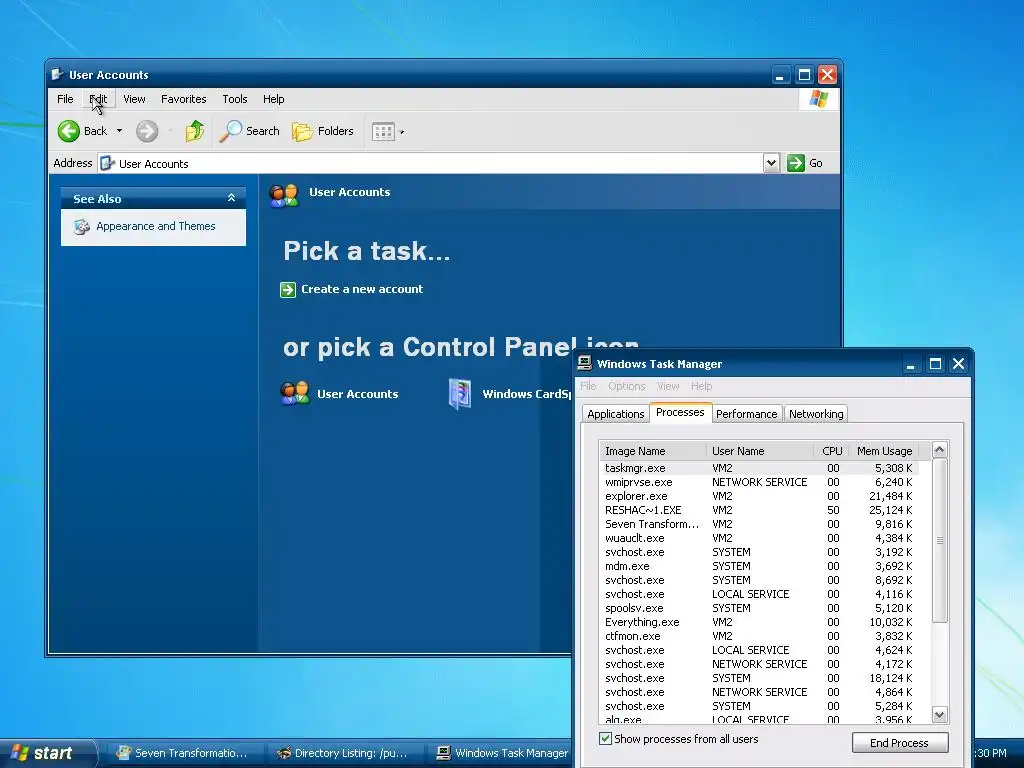The image size is (1024, 768).
Task: Open the Tools menu
Action: (x=234, y=99)
